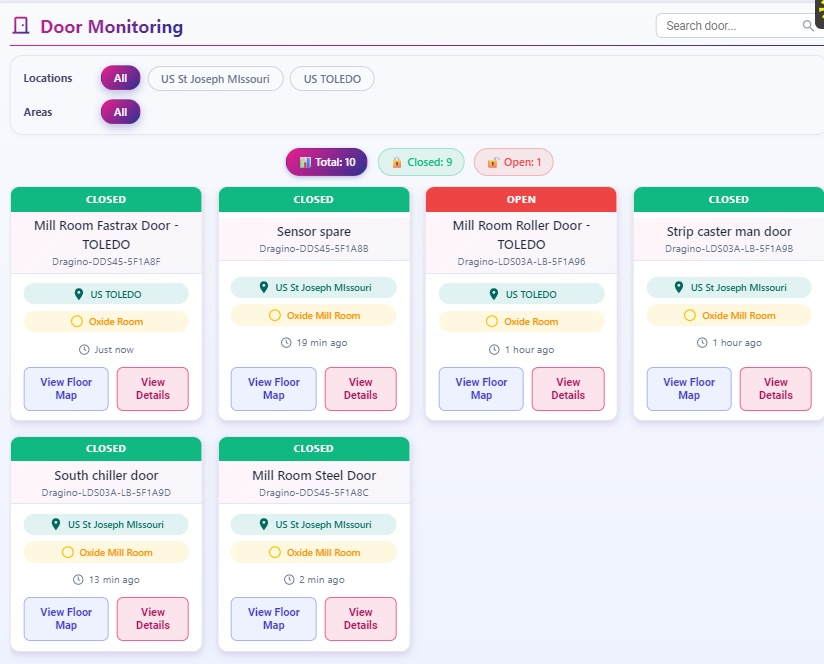This screenshot has height=664, width=824.
Task: Select the US St Joseph MIssouri filter chip
Action: (215, 77)
